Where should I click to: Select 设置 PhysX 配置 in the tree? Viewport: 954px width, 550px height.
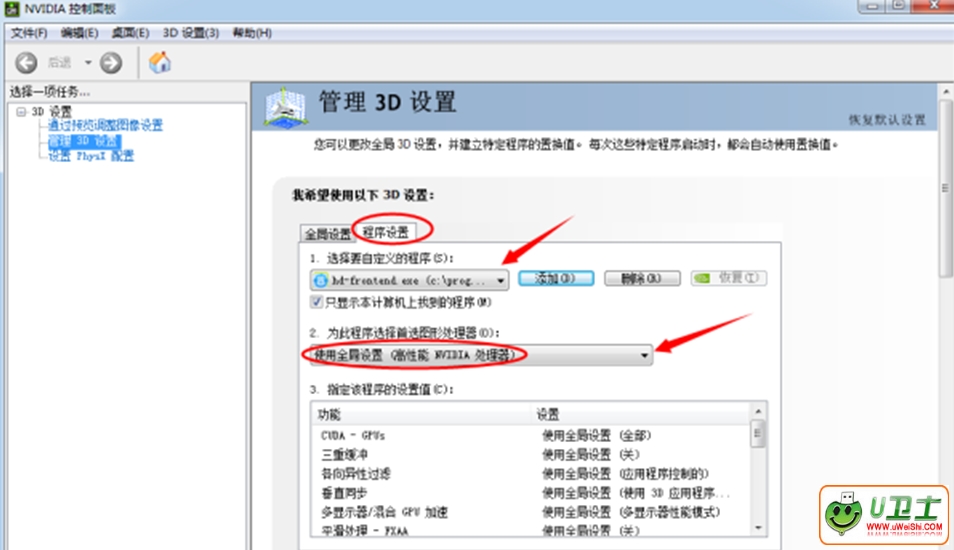91,156
